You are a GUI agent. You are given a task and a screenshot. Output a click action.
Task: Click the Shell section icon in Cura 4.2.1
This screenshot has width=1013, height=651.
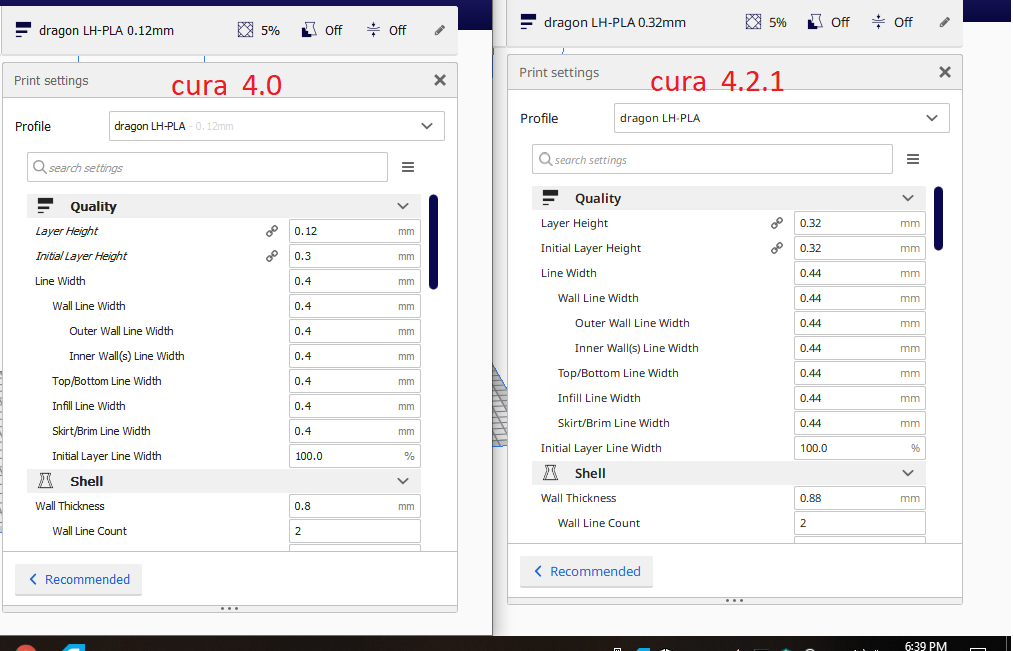pyautogui.click(x=550, y=473)
